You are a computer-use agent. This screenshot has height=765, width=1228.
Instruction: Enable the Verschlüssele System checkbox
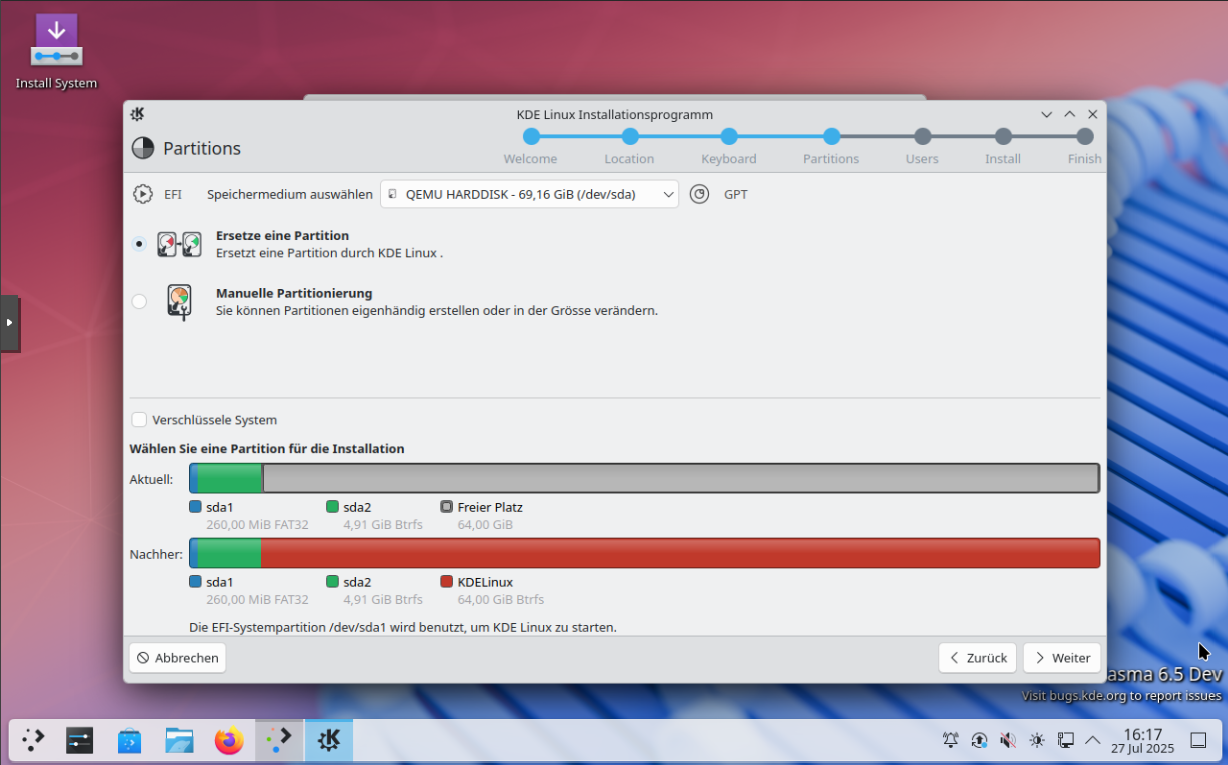click(x=139, y=420)
